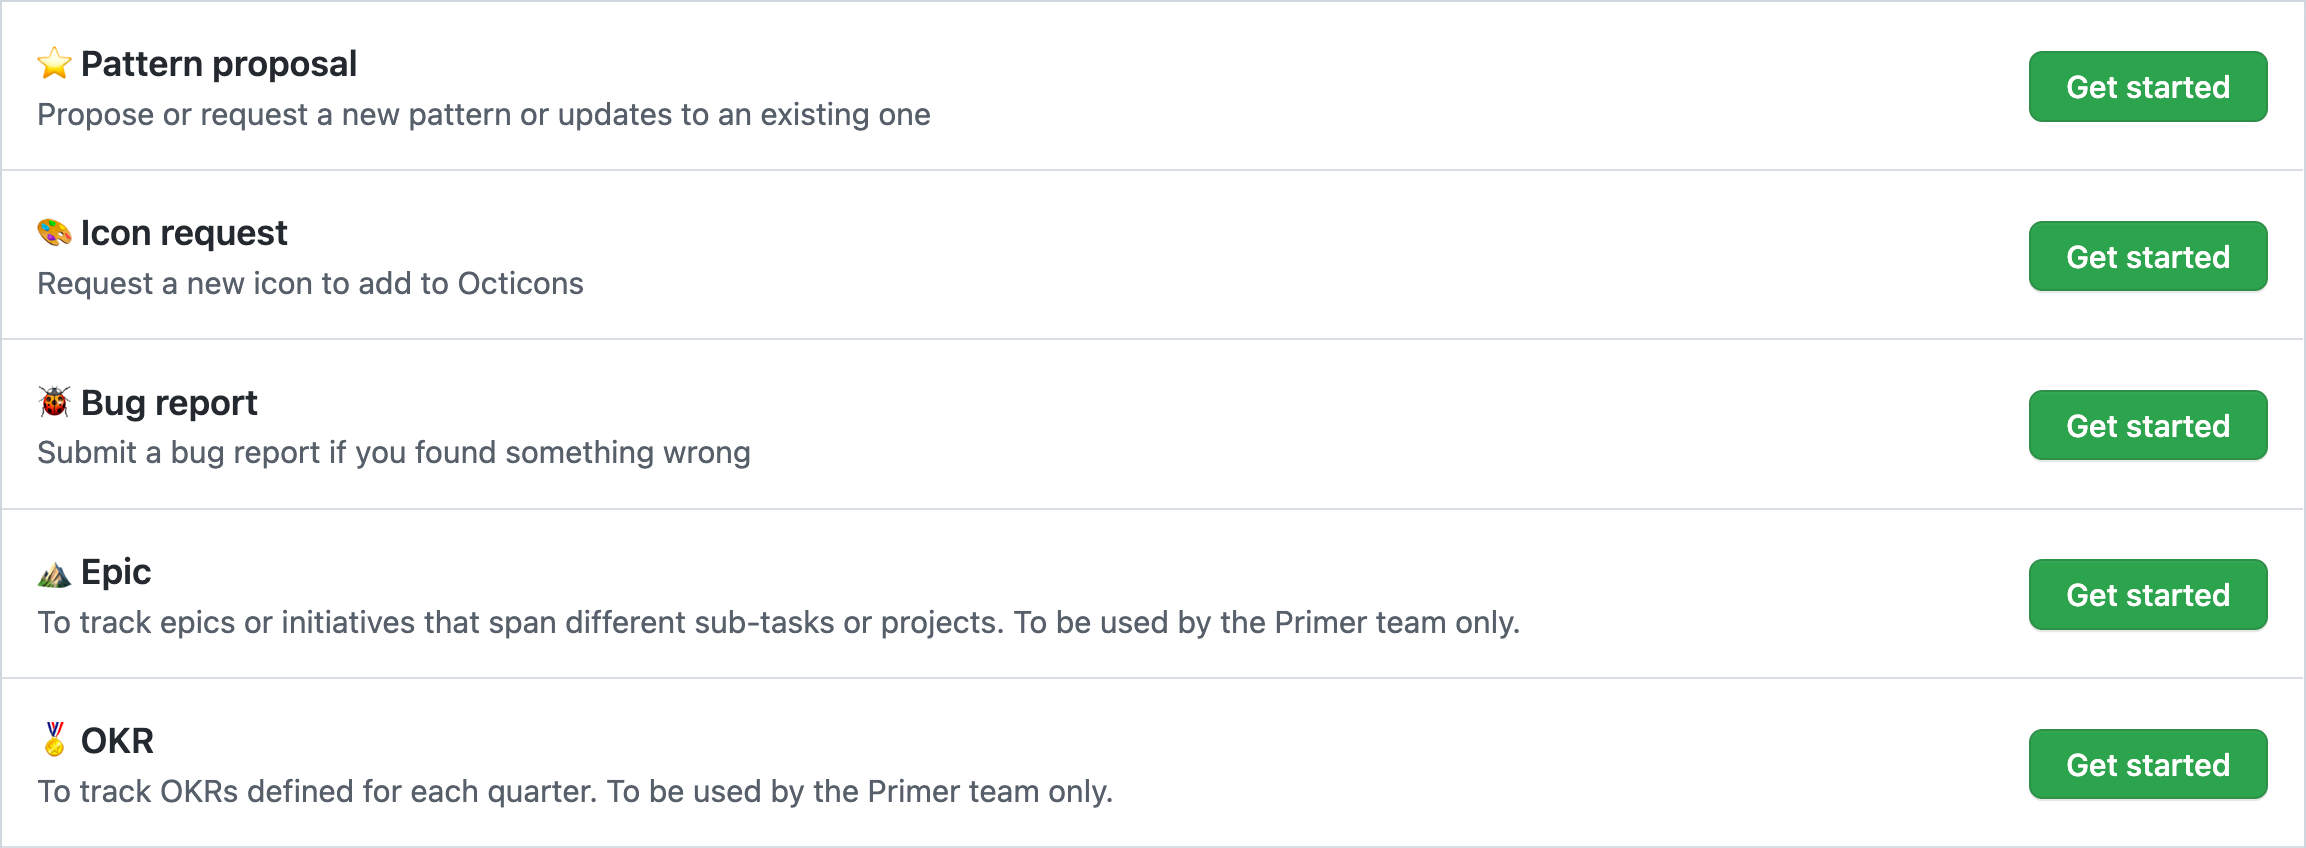
Task: Click the Pattern proposal description text
Action: (483, 115)
